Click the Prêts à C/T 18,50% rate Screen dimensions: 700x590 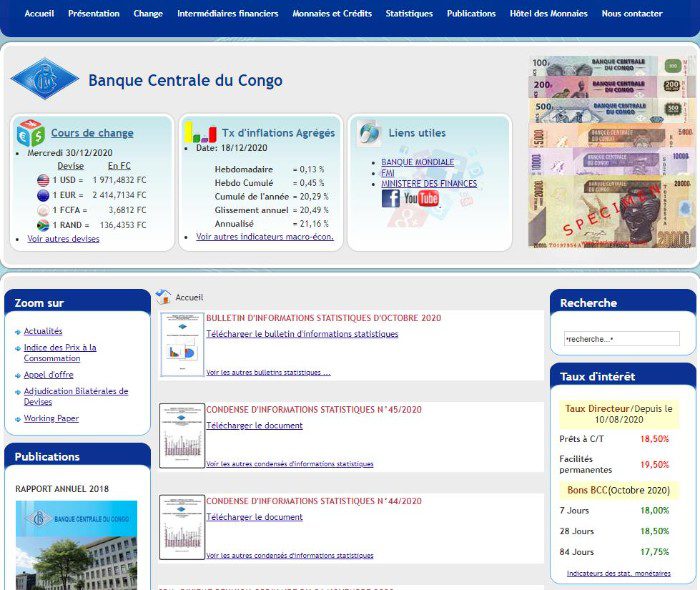click(654, 439)
